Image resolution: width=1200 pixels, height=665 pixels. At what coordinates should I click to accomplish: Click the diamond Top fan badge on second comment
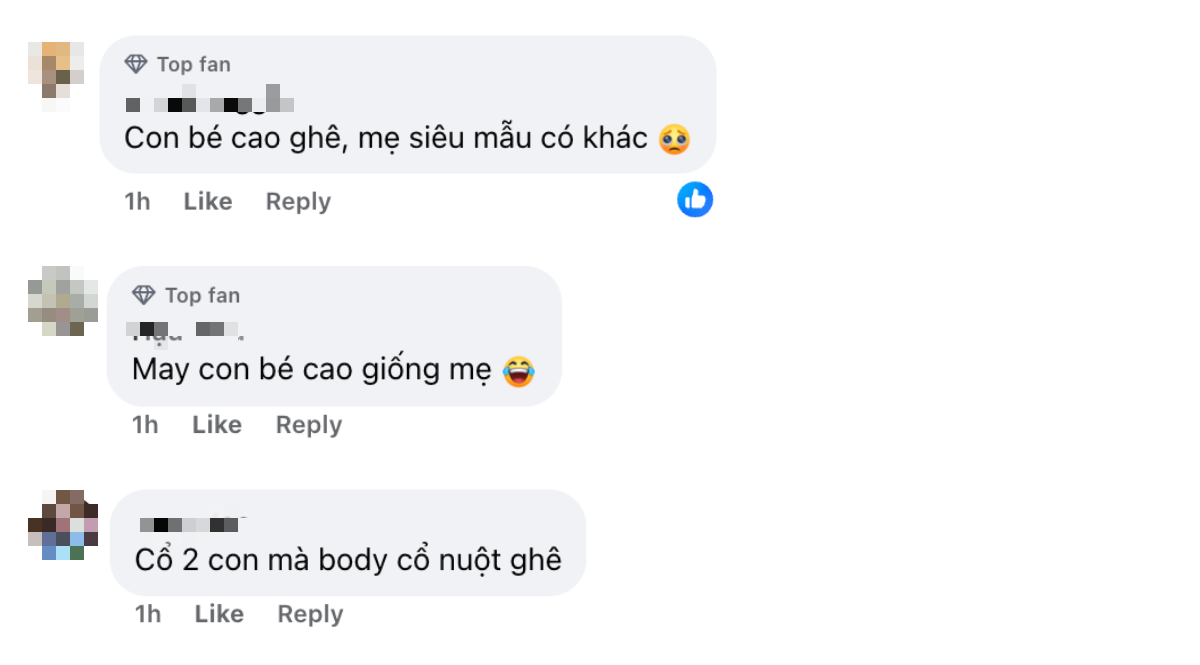click(144, 295)
